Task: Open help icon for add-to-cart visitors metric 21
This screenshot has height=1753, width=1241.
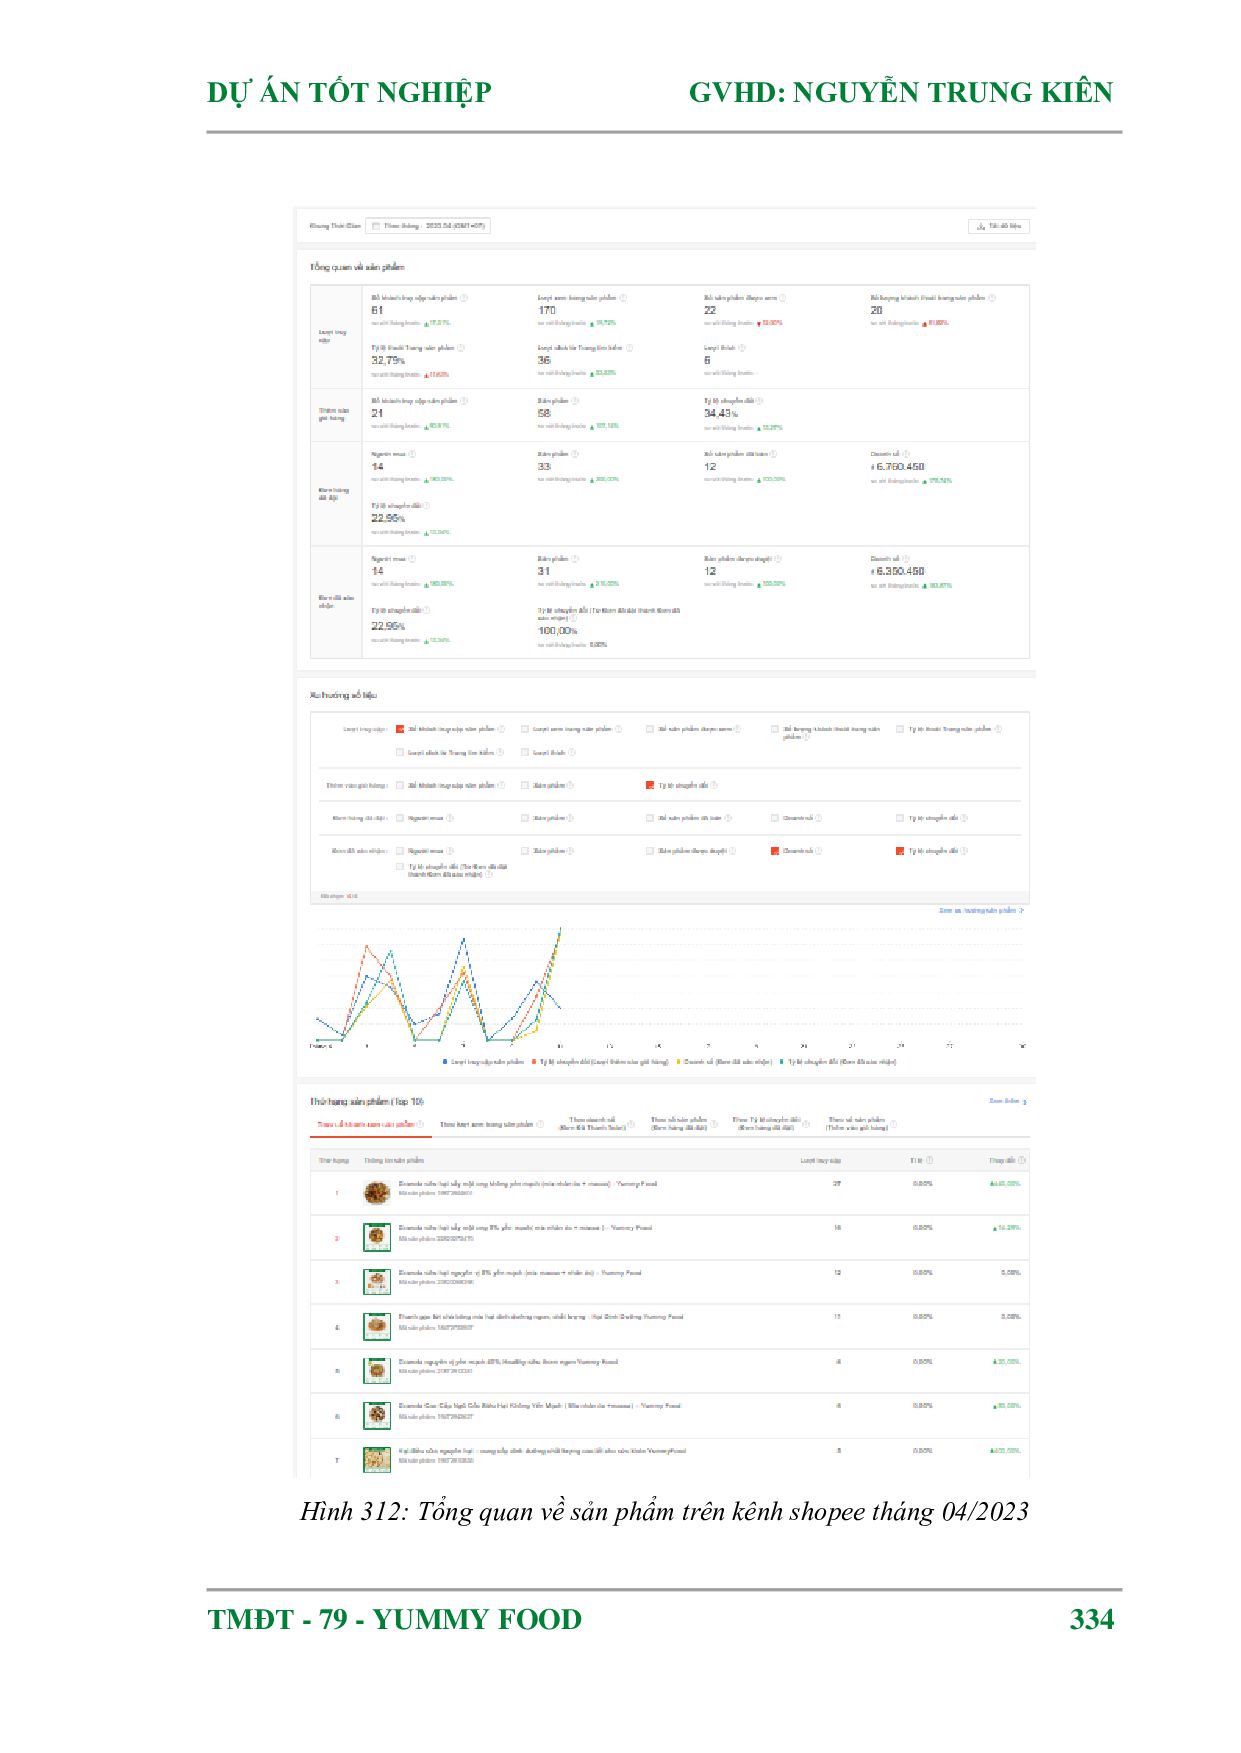Action: coord(464,401)
